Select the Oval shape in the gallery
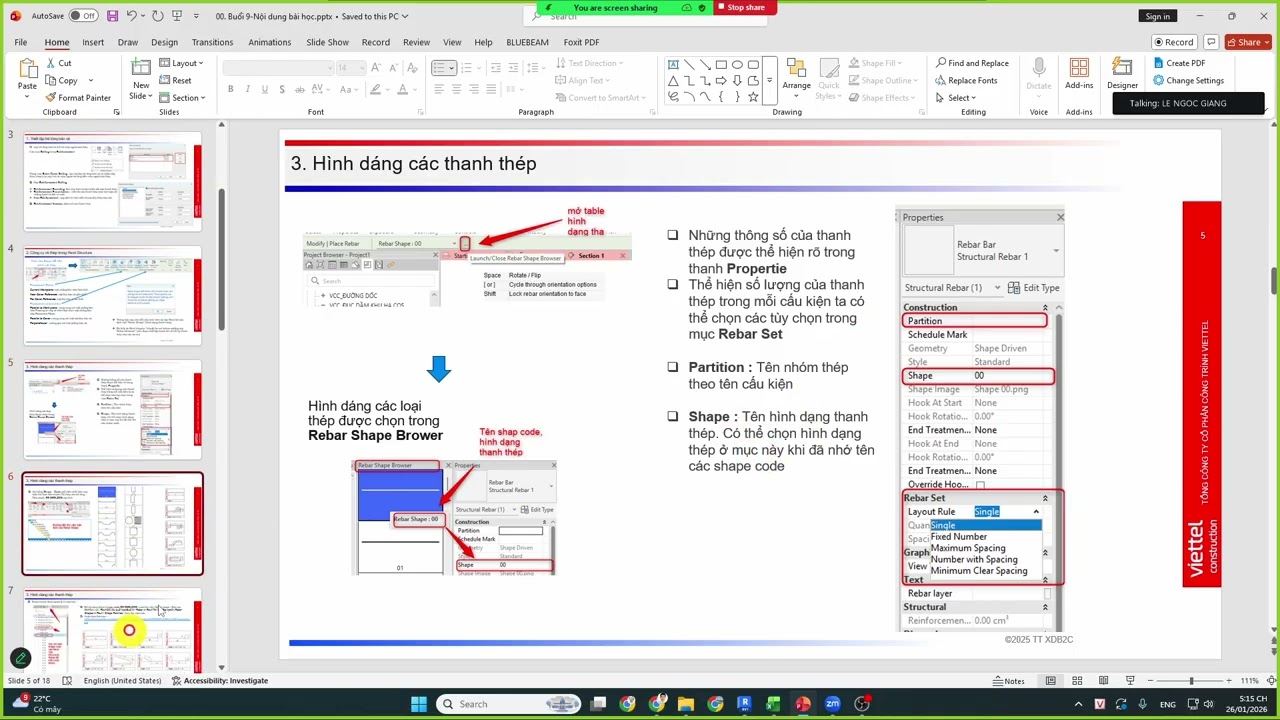Image resolution: width=1280 pixels, height=720 pixels. pos(737,64)
